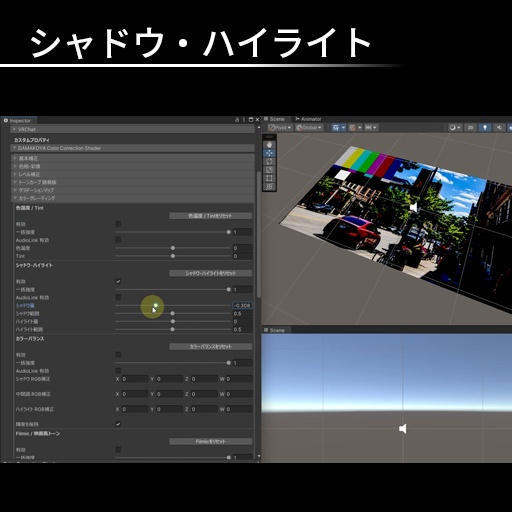Open grid visibility dropdown arrow
The height and width of the screenshot is (512, 512).
tap(343, 128)
